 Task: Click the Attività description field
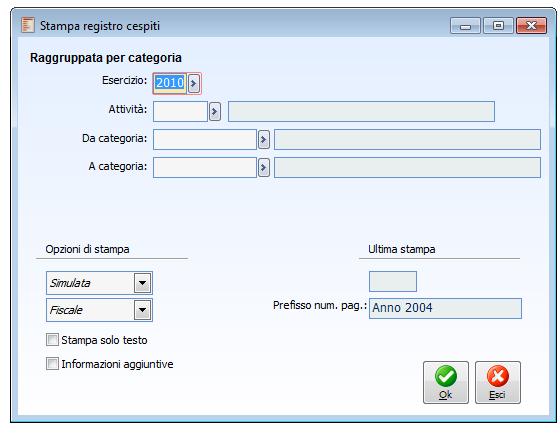[361, 111]
